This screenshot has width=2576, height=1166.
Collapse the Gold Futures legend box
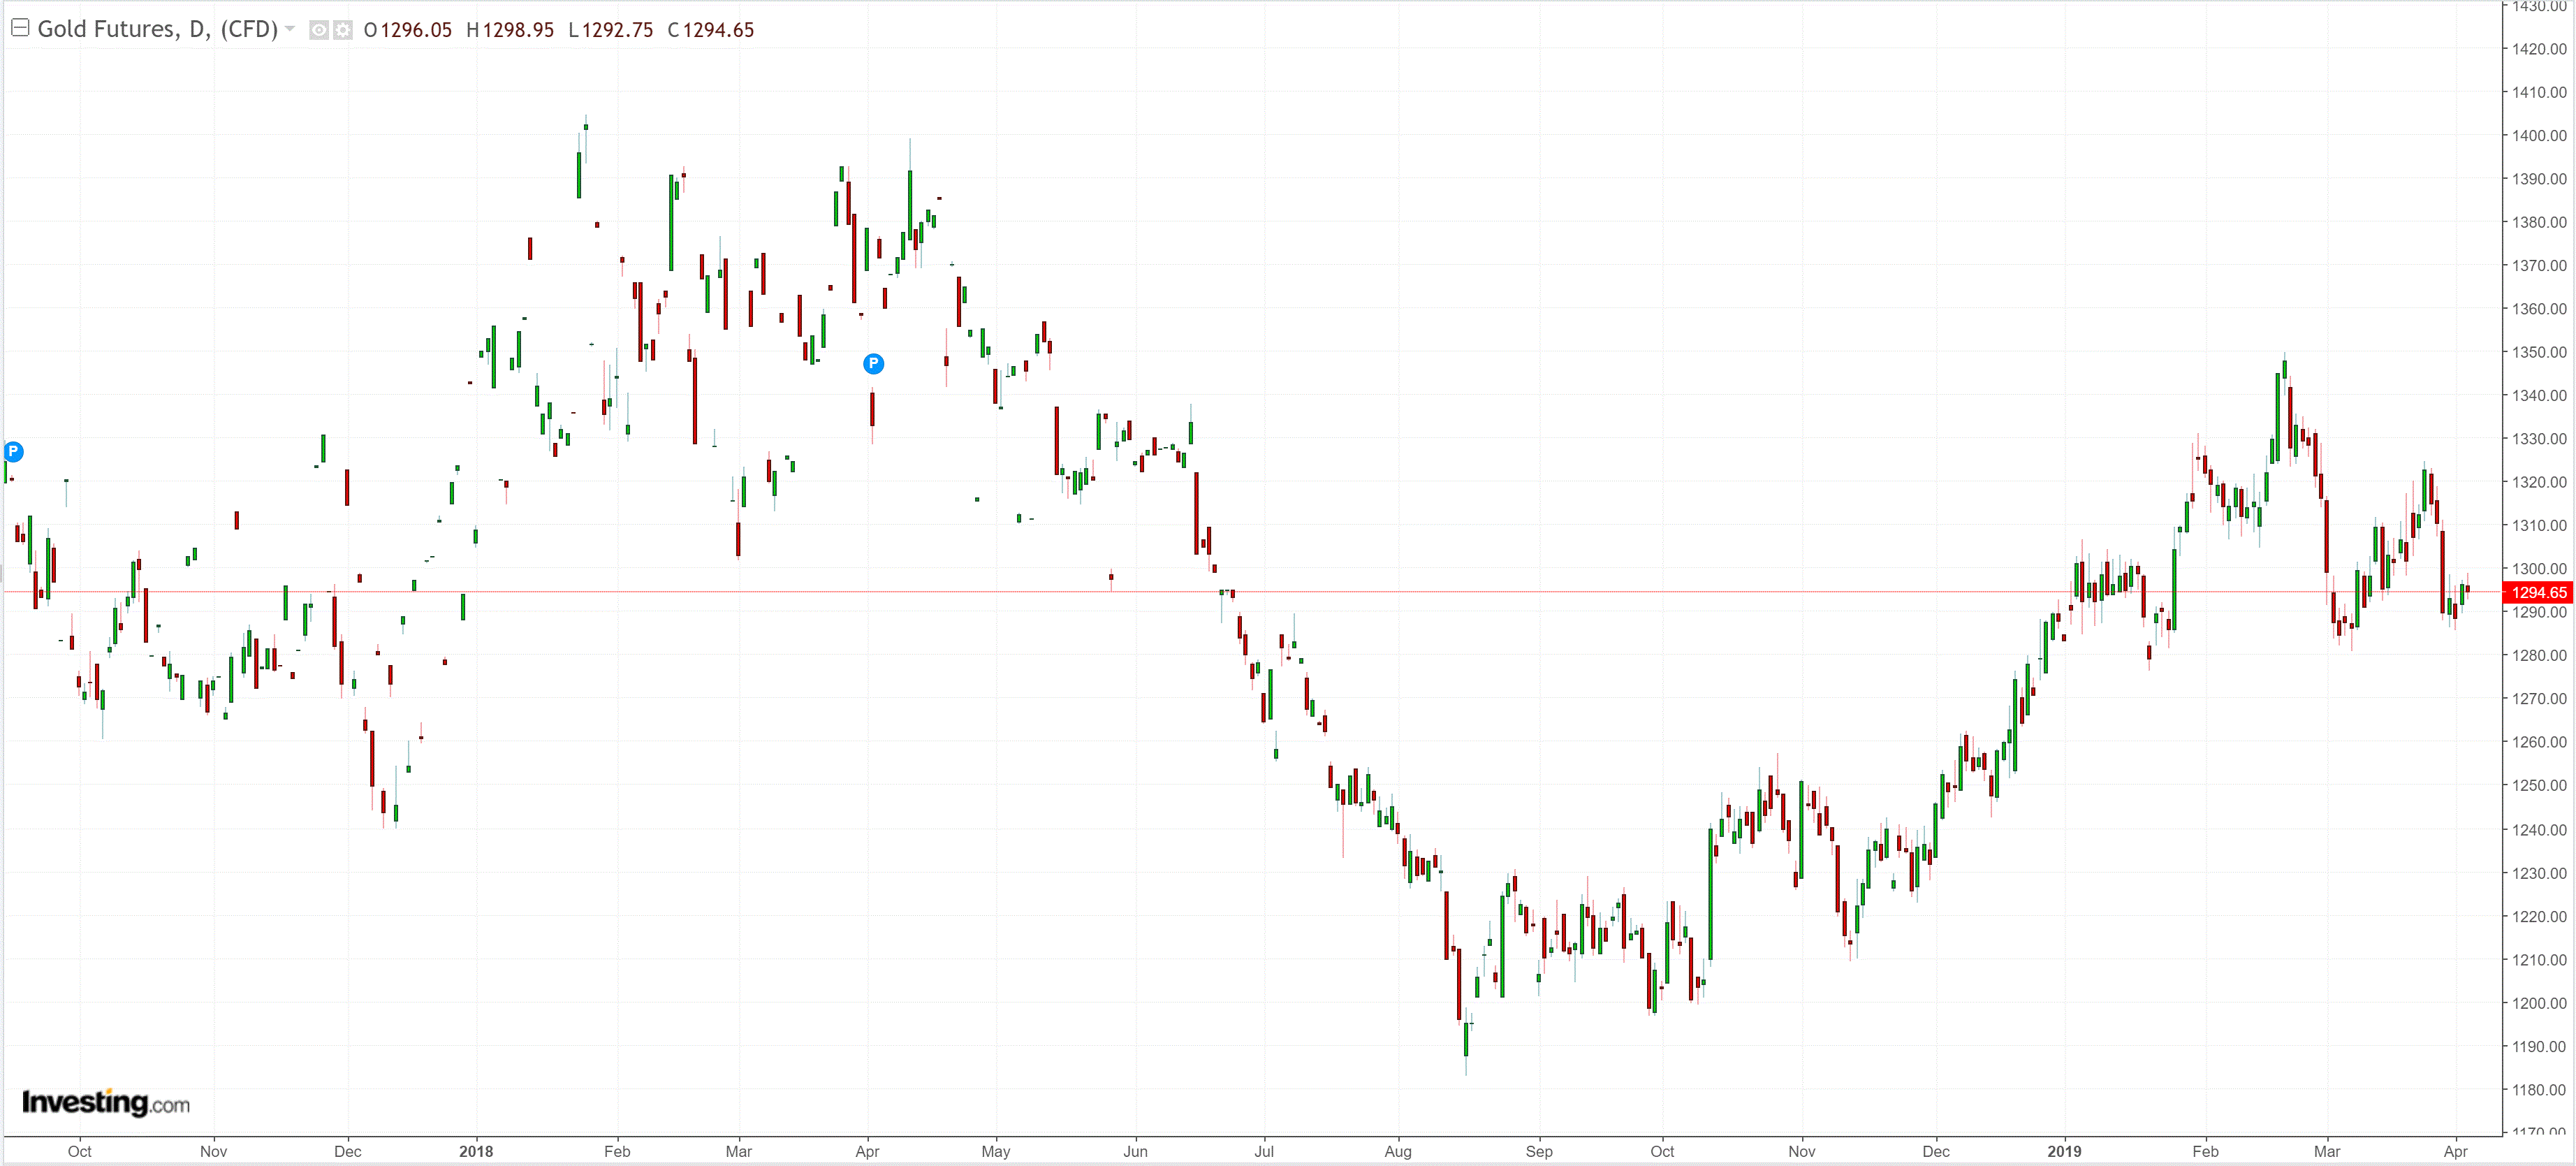19,28
